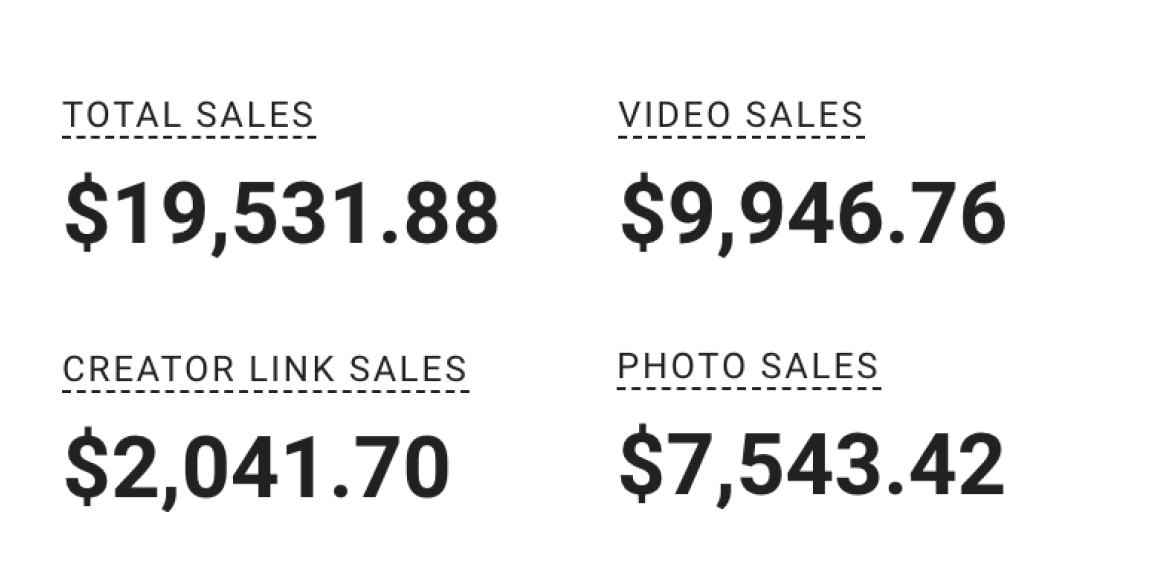Click the .88 cents in the total sales figure
This screenshot has width=1162, height=587.
[x=440, y=215]
